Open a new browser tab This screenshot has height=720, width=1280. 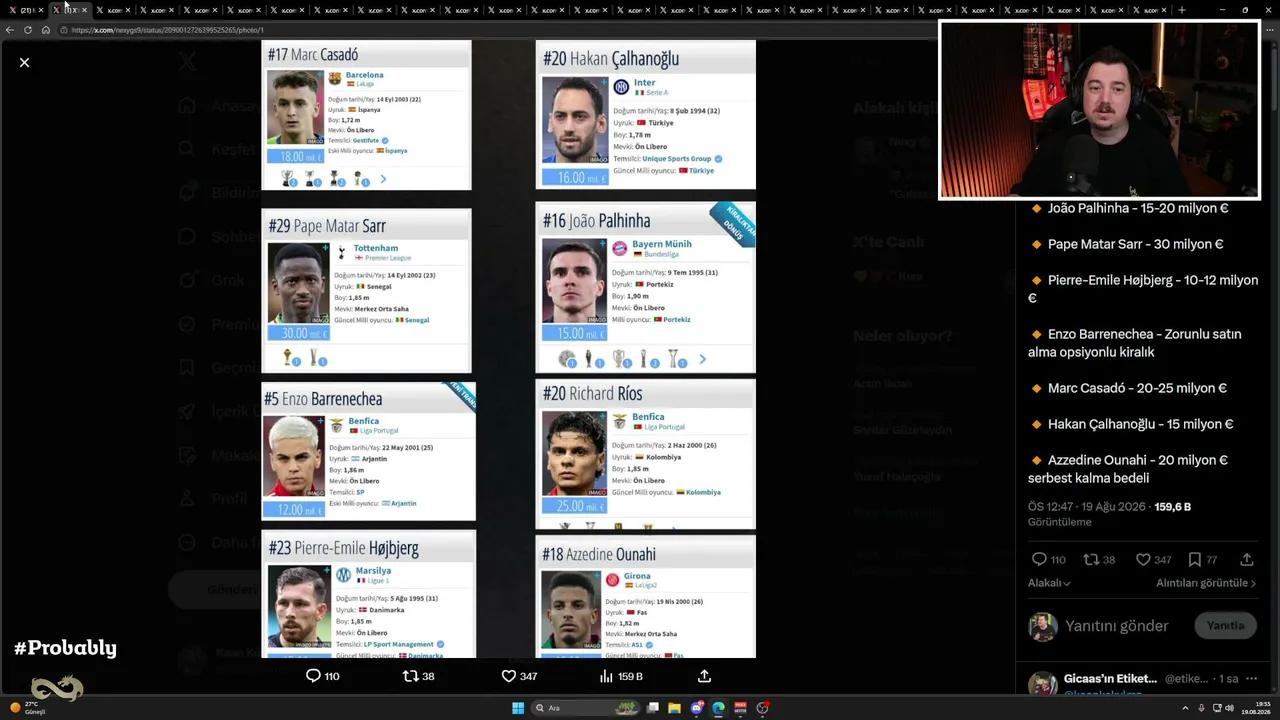[1182, 10]
